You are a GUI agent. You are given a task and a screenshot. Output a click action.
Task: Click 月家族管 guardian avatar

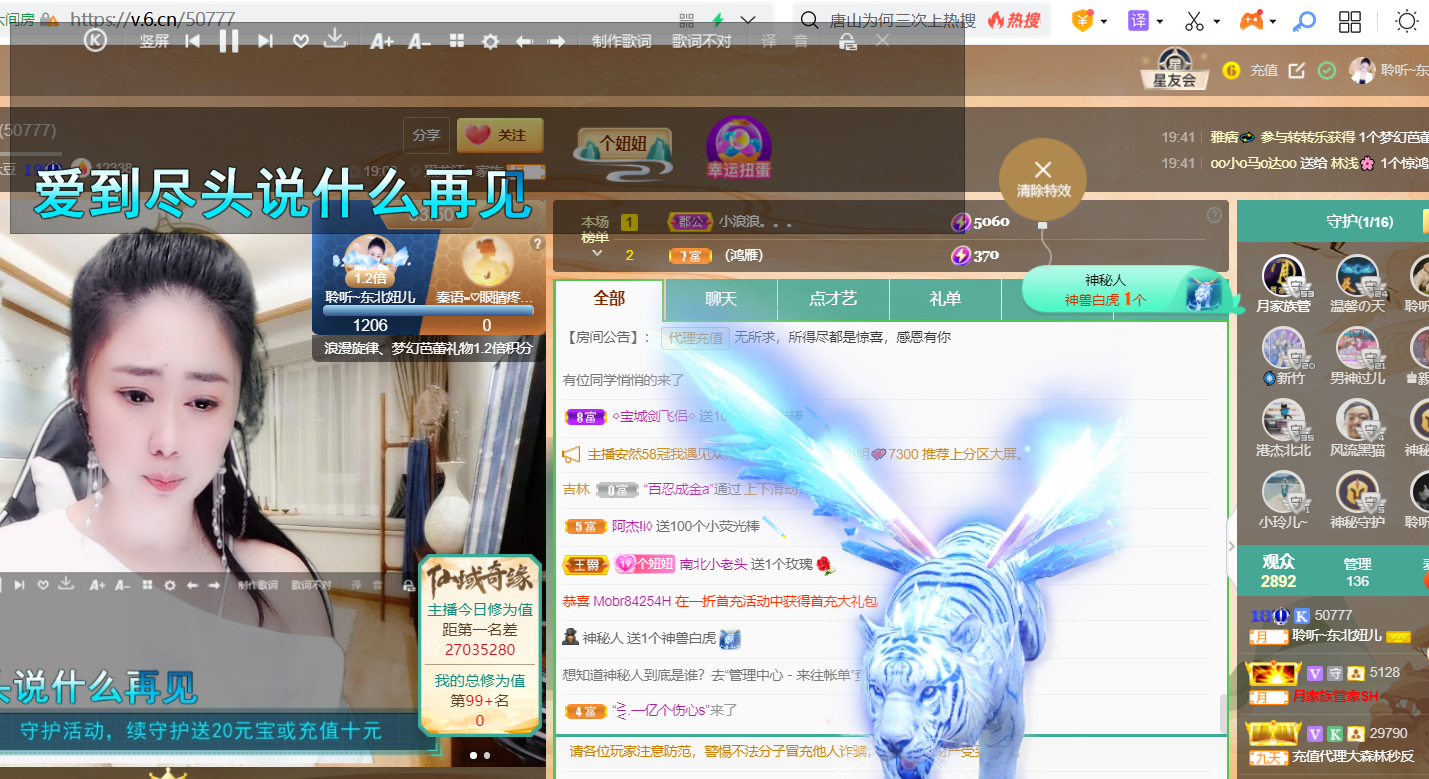pos(1283,277)
